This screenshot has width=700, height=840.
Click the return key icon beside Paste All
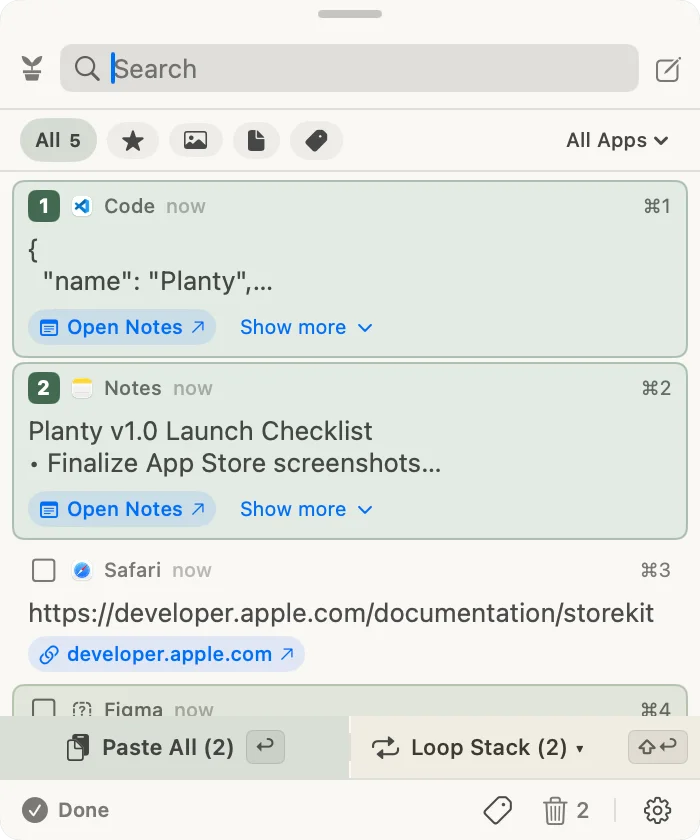[x=265, y=747]
